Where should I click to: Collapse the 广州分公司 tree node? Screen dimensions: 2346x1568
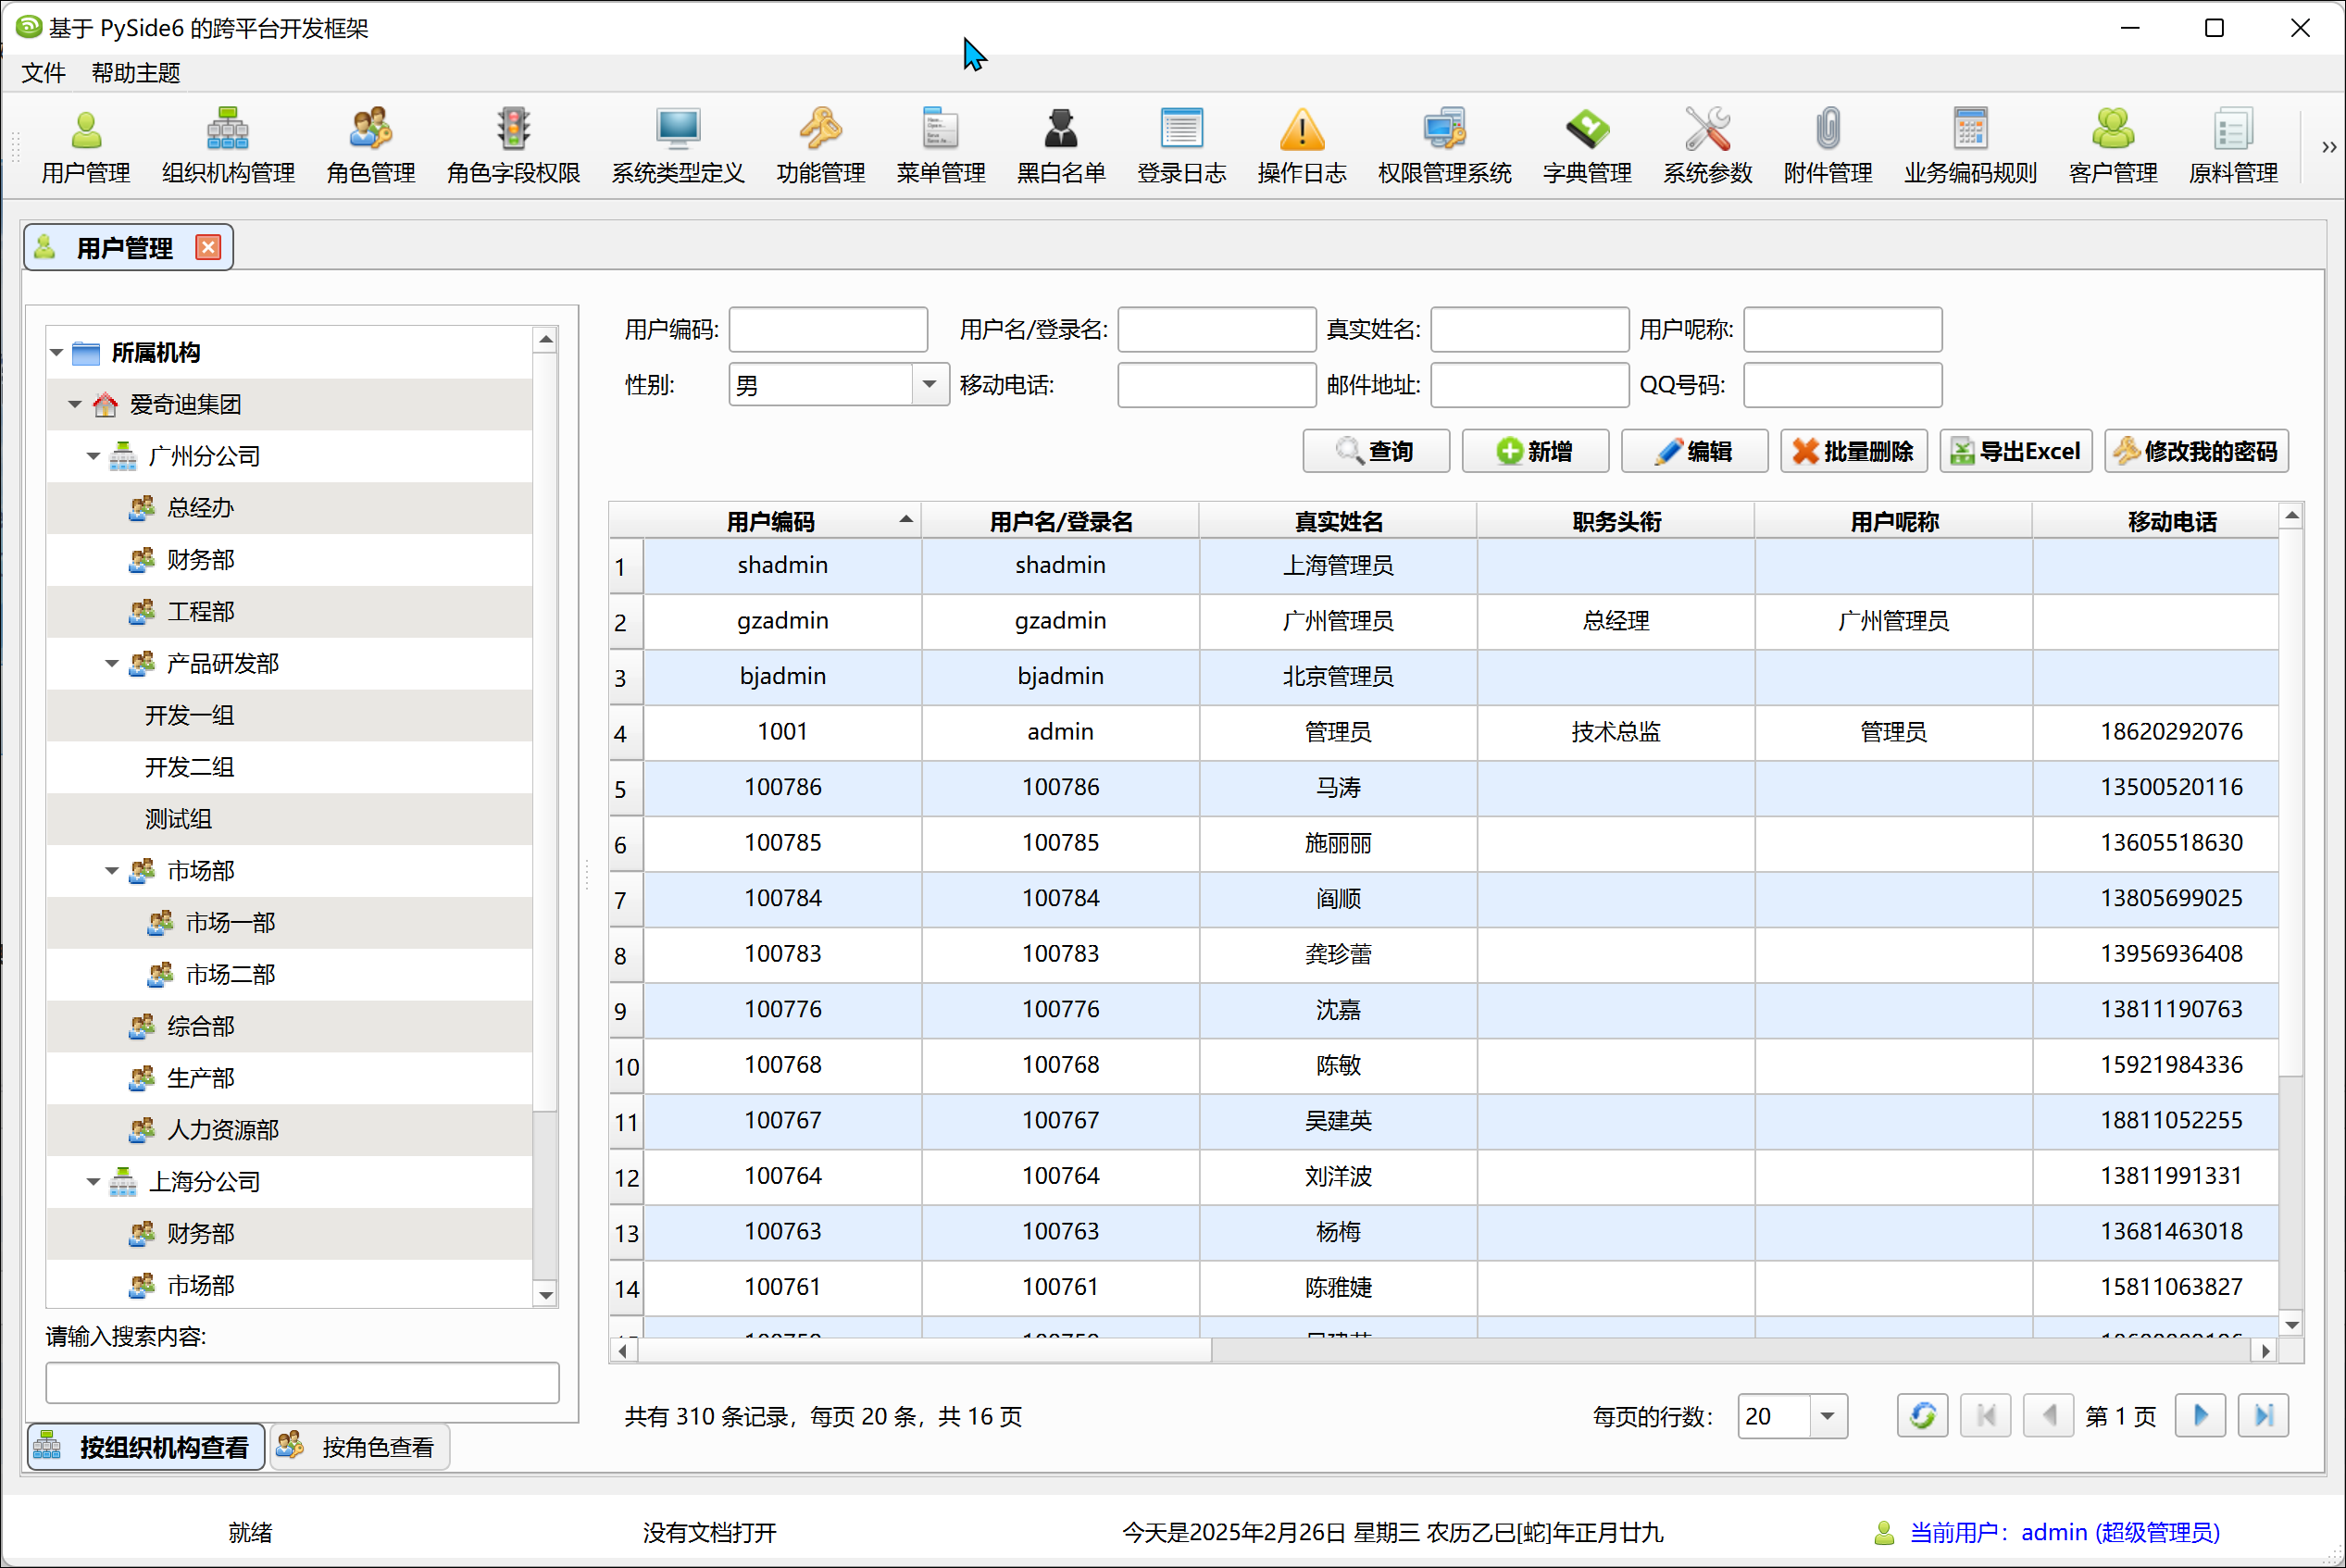click(x=93, y=456)
